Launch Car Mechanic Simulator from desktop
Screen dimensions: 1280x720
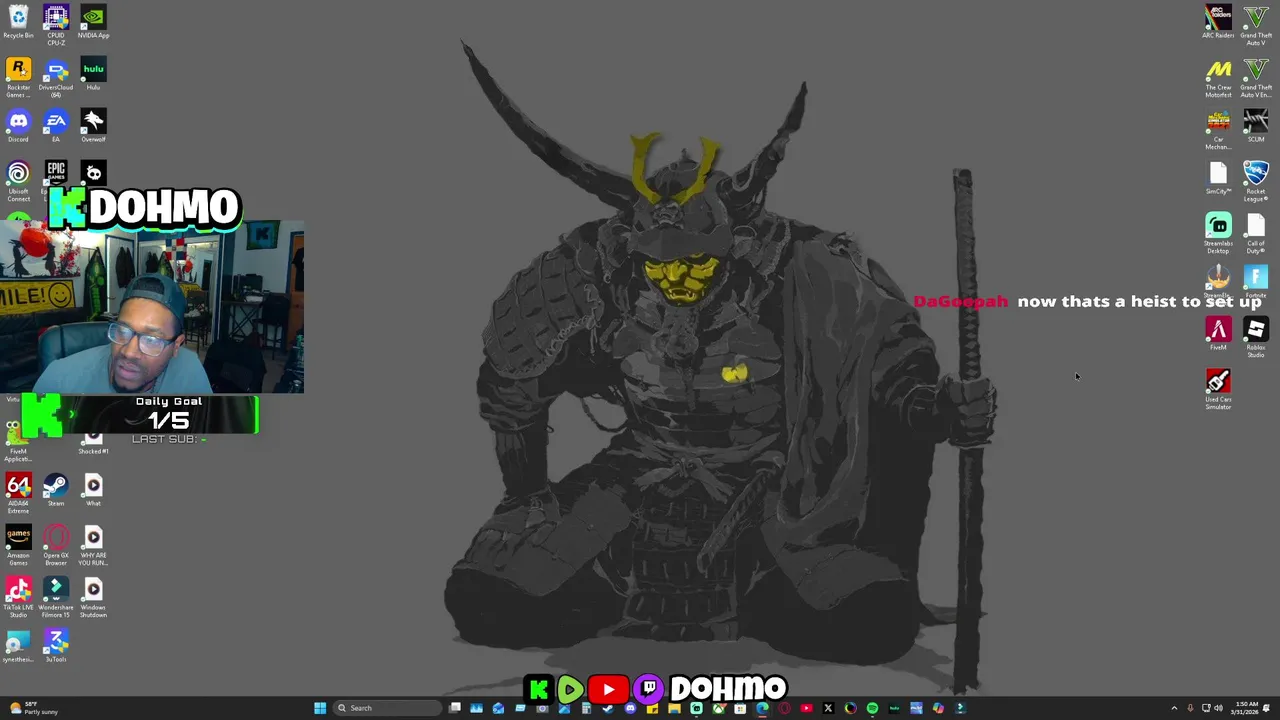click(x=1218, y=129)
